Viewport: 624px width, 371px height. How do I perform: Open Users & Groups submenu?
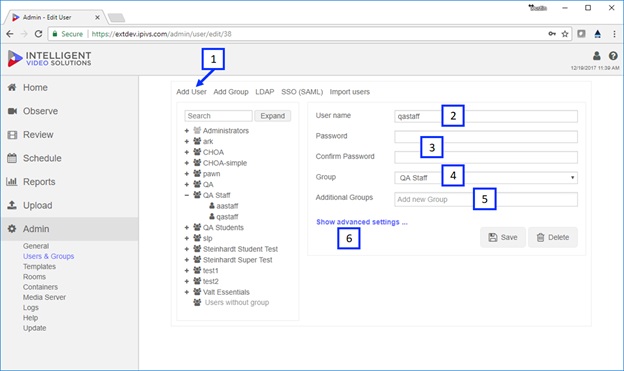pyautogui.click(x=49, y=256)
